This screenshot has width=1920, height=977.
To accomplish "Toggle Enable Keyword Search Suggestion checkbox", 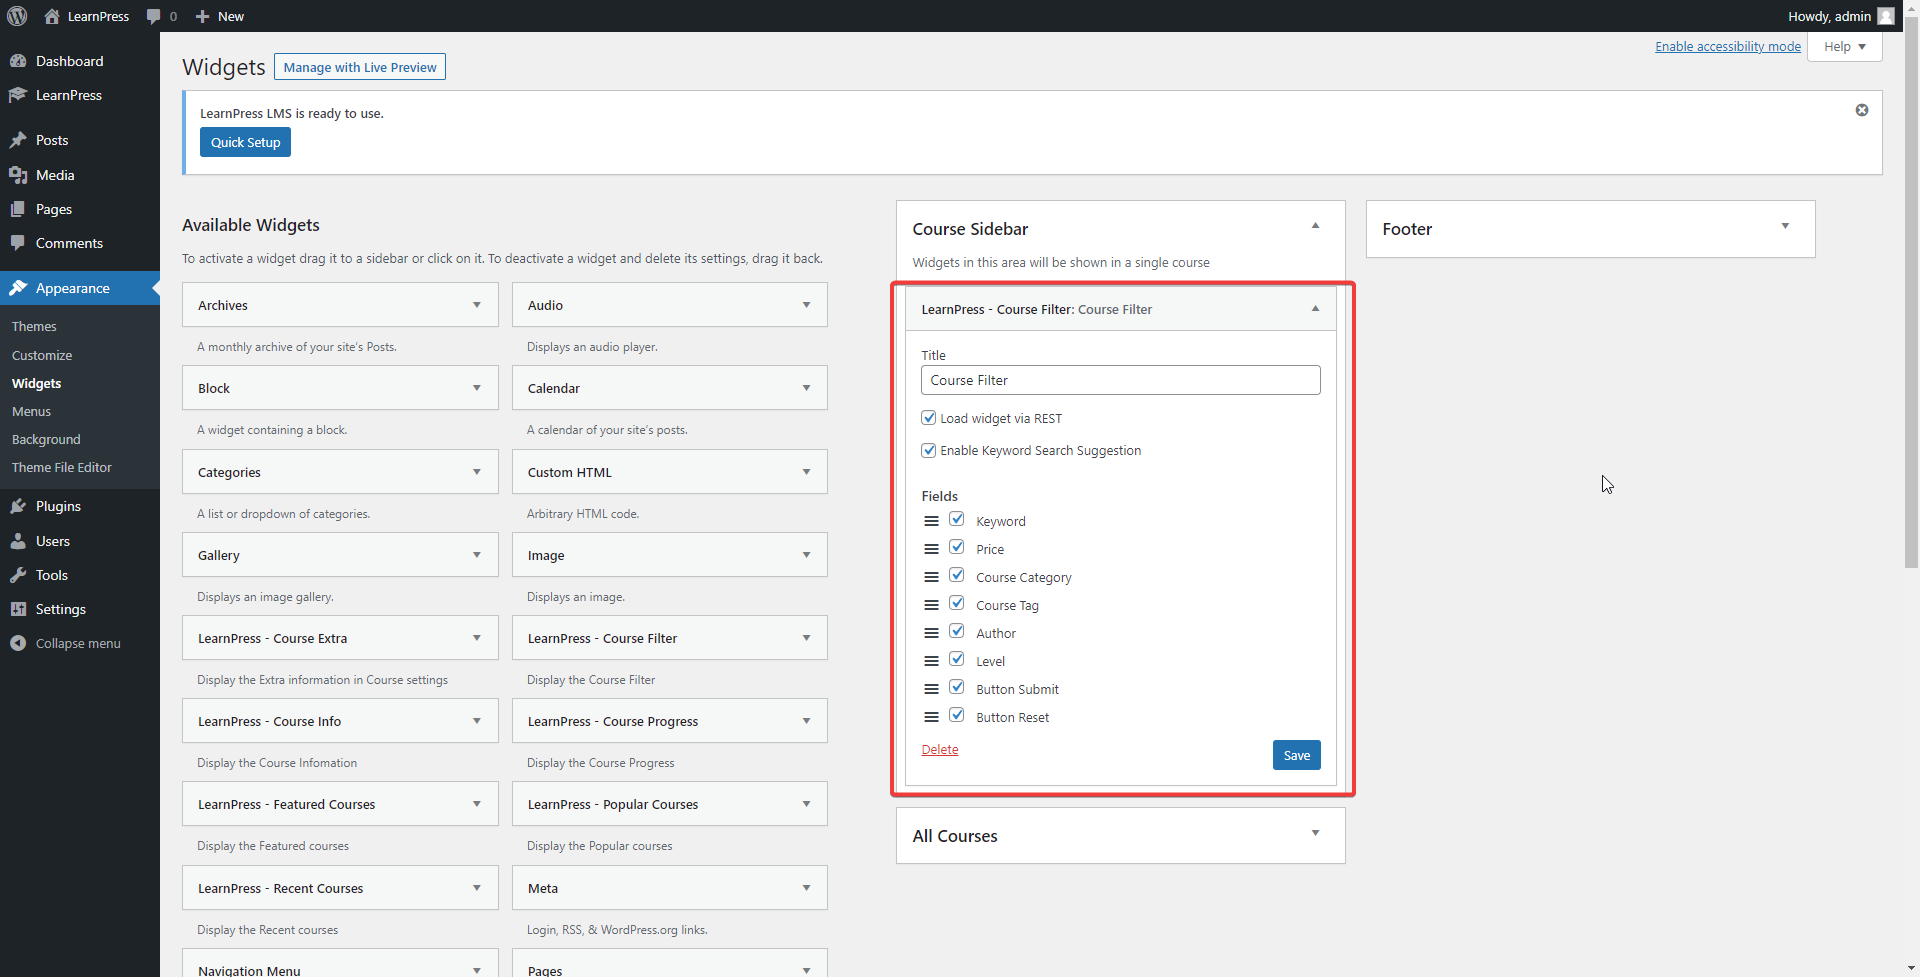I will click(929, 450).
